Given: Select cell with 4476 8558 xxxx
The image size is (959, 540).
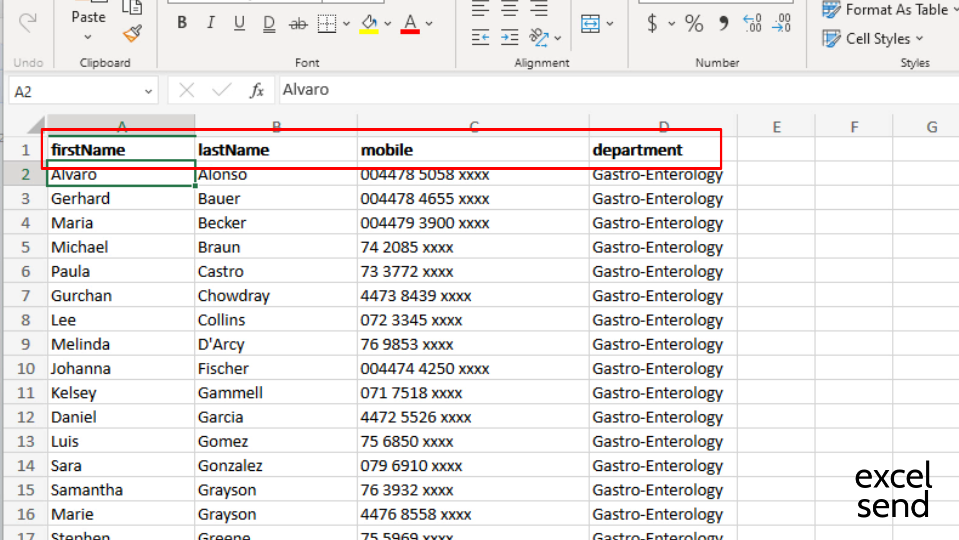Looking at the screenshot, I should (473, 514).
